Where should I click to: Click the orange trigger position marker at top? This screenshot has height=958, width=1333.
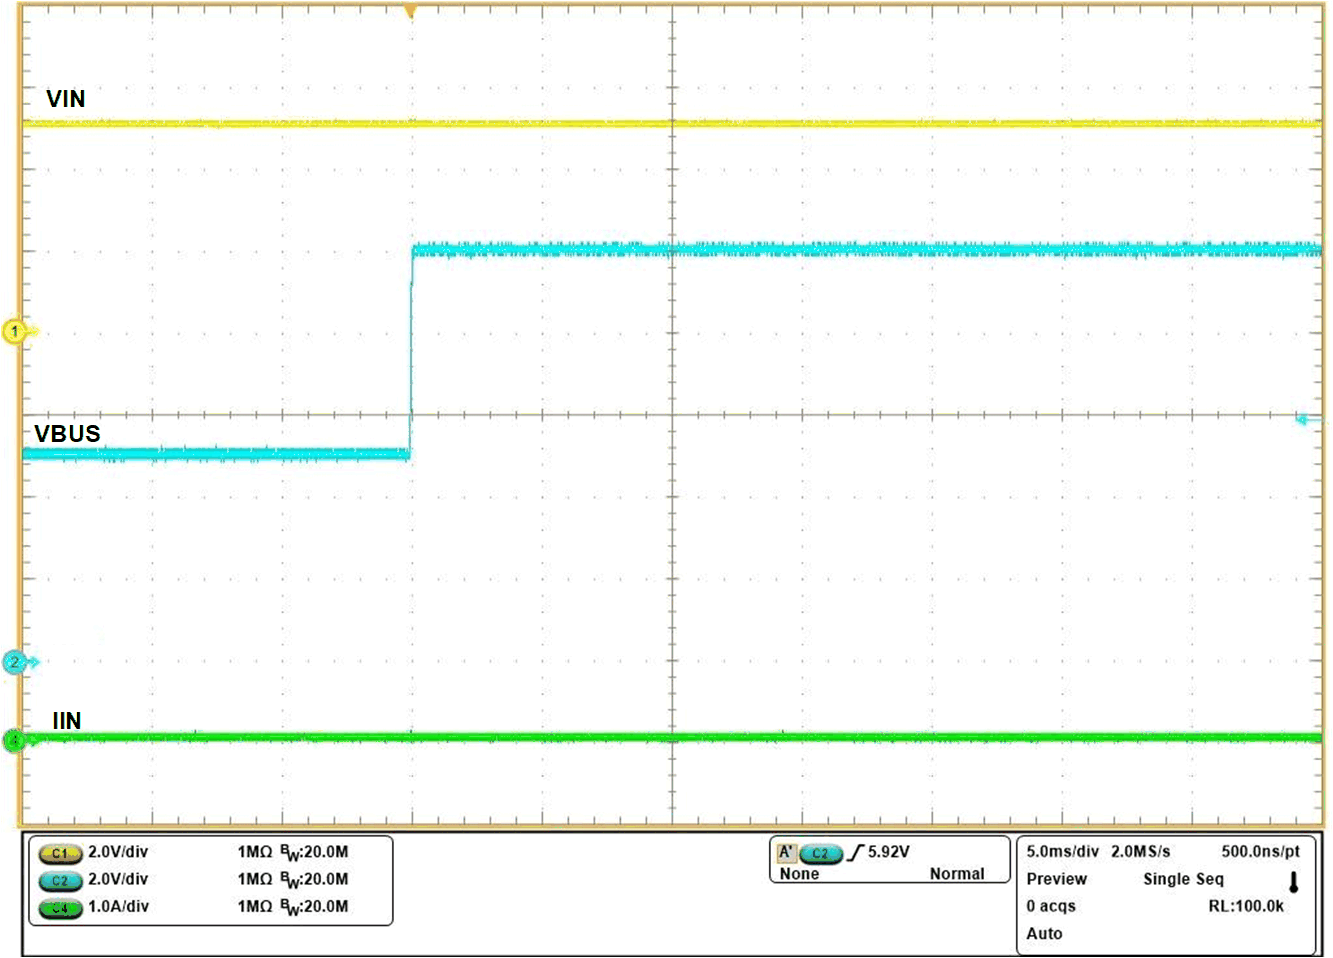click(x=412, y=9)
